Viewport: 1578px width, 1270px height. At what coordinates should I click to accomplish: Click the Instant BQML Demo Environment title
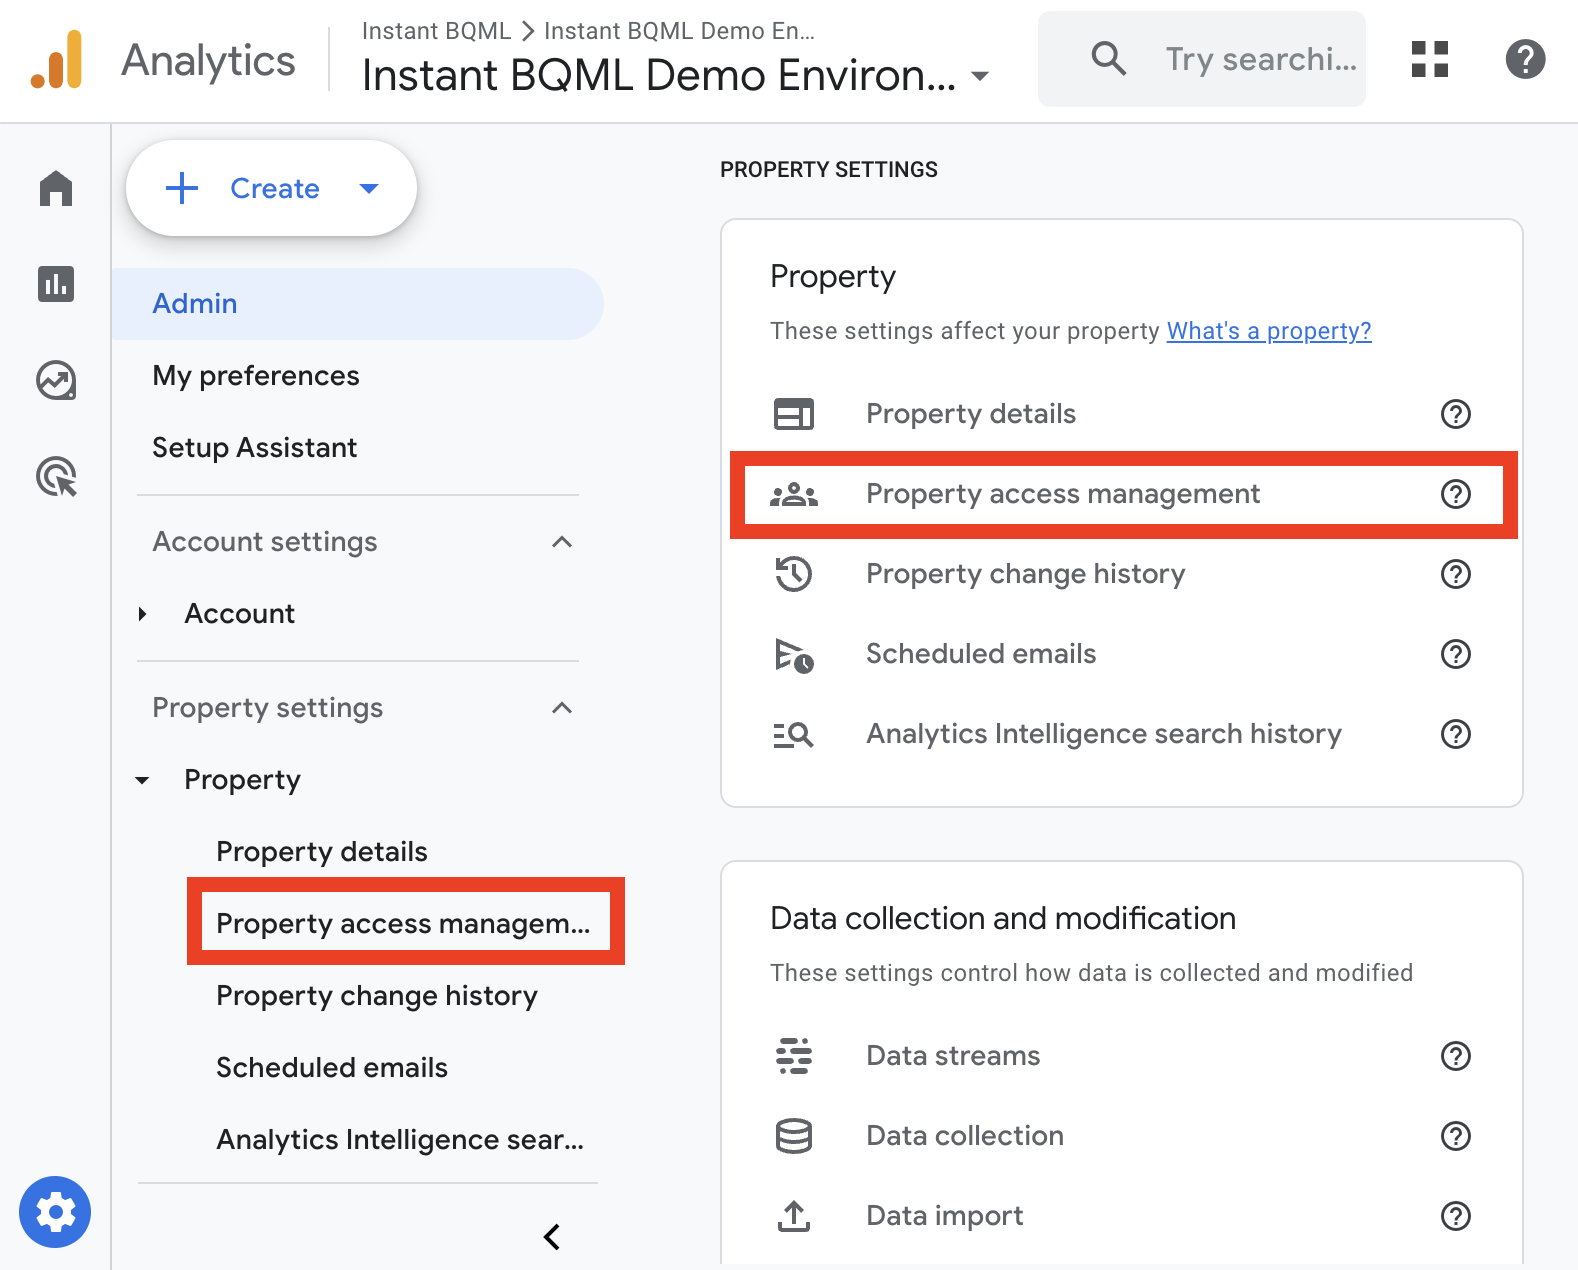pos(659,76)
